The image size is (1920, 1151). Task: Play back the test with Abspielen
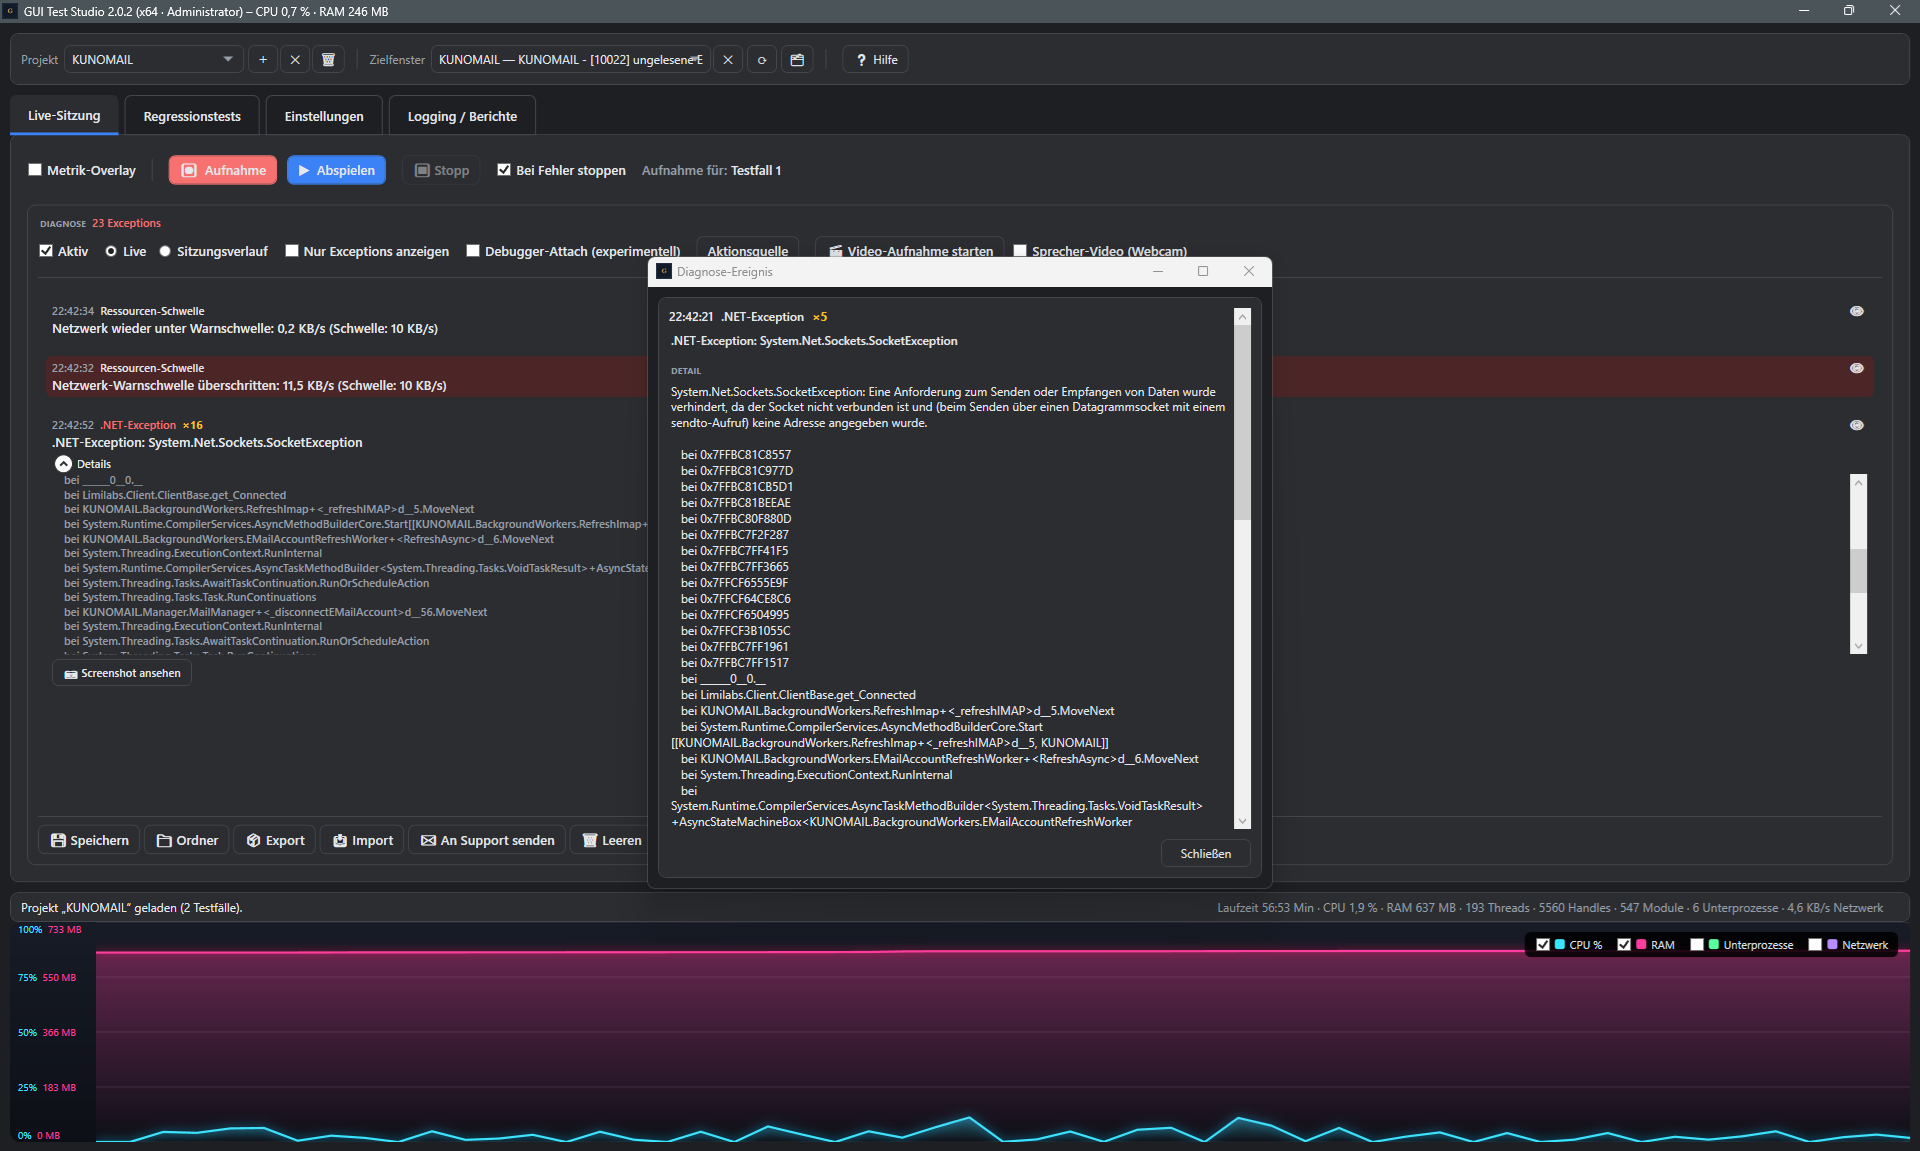tap(336, 170)
